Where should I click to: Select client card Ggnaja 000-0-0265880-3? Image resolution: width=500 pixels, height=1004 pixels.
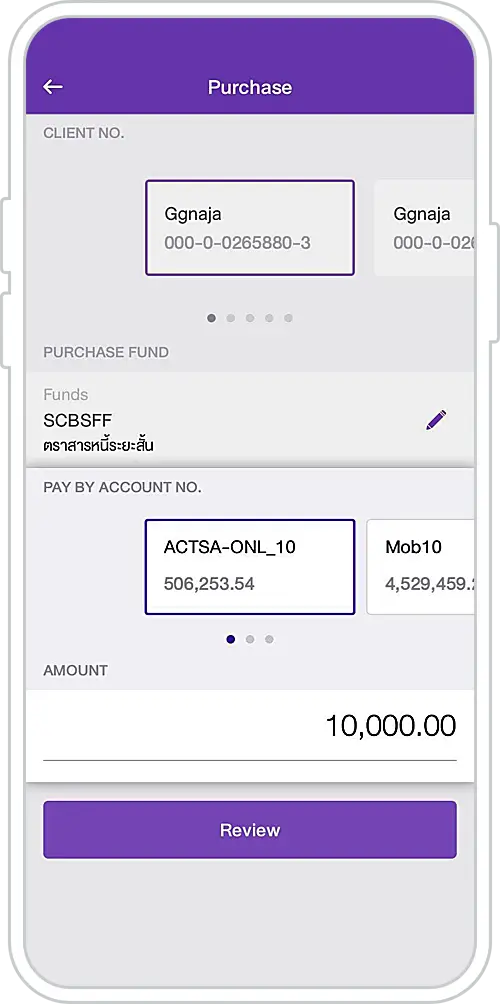point(250,227)
